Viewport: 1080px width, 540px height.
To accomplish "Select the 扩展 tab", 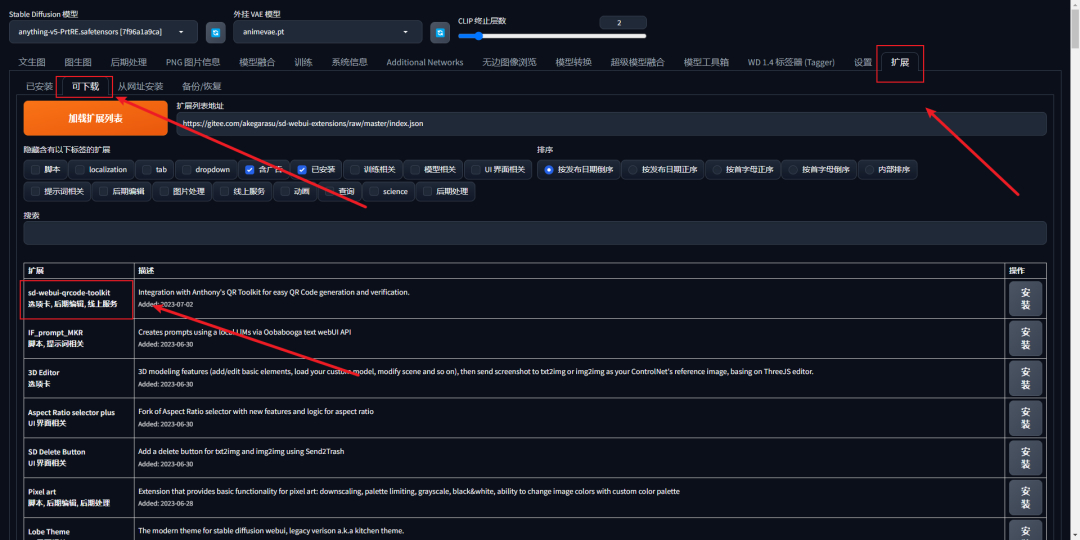I will pyautogui.click(x=900, y=62).
